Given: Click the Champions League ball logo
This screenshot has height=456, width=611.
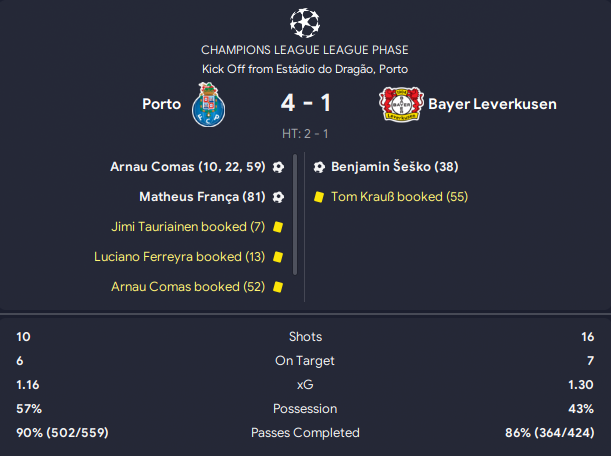Looking at the screenshot, I should (x=304, y=21).
